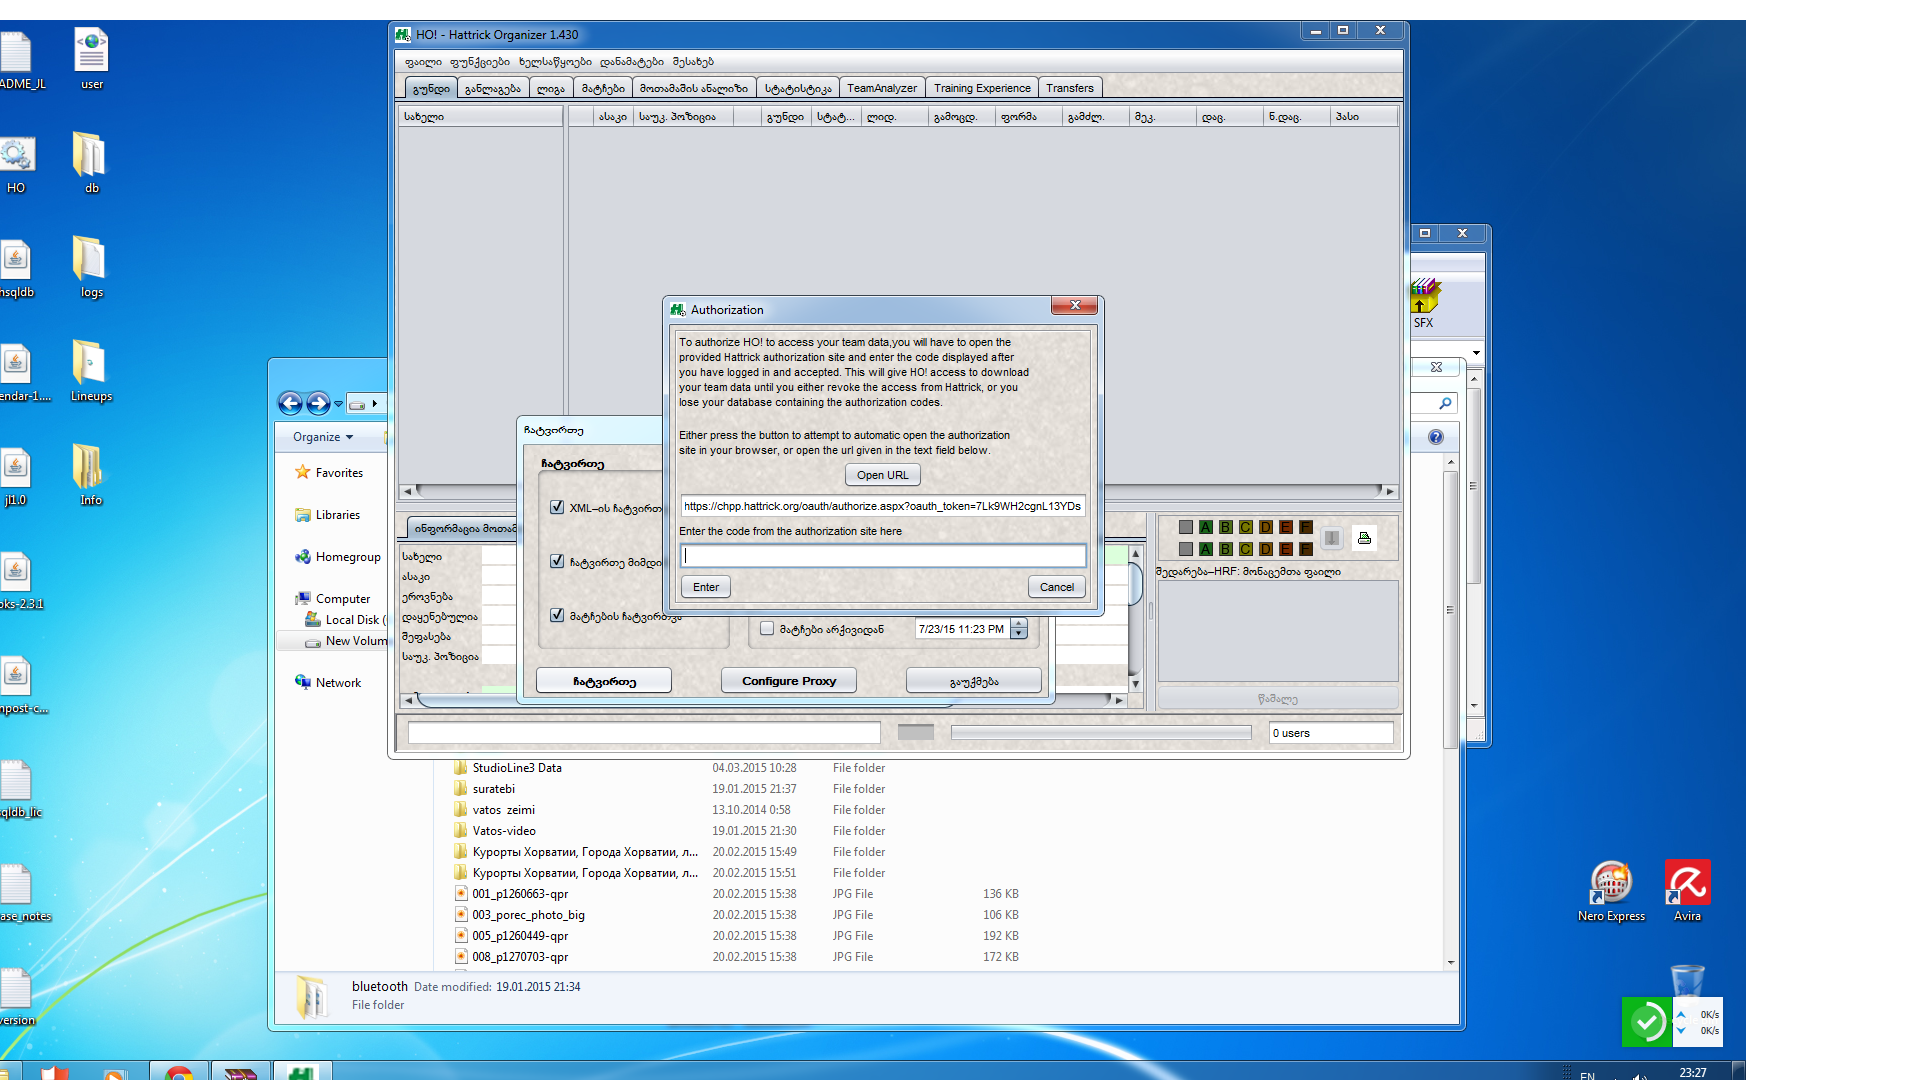The height and width of the screenshot is (1080, 1920).
Task: Click the Open URL button
Action: [x=882, y=475]
